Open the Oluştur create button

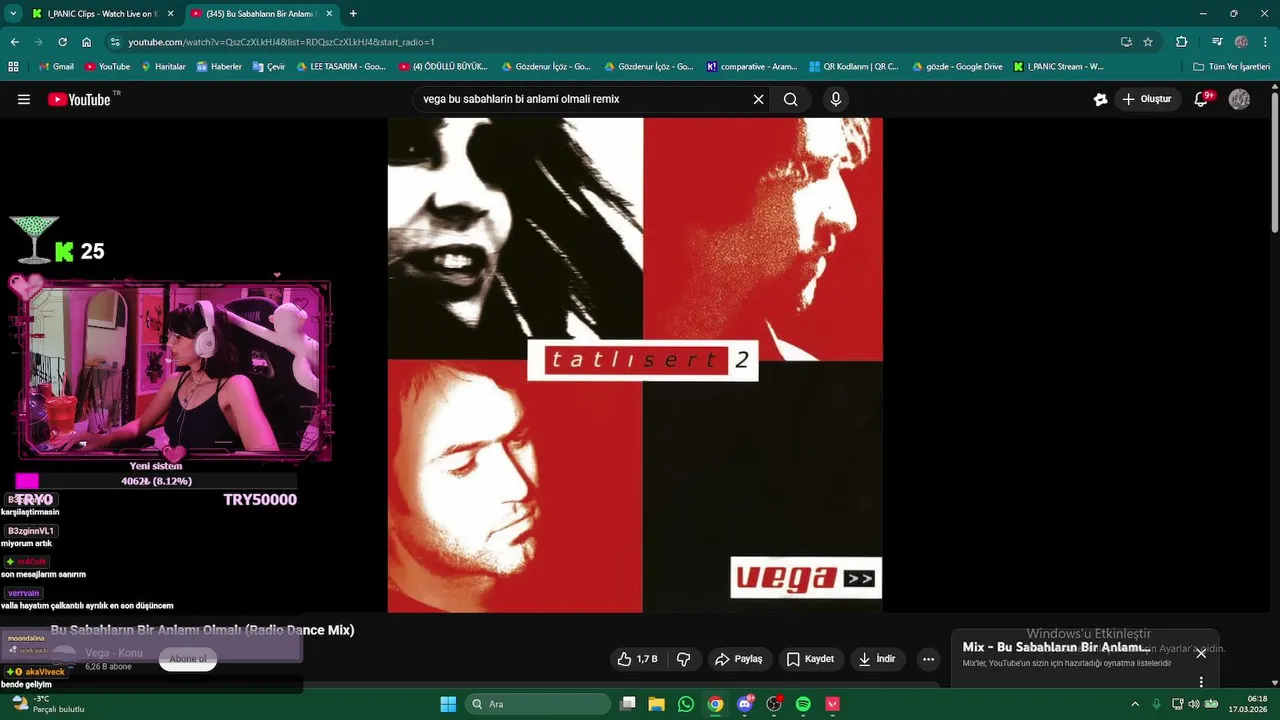point(1147,99)
